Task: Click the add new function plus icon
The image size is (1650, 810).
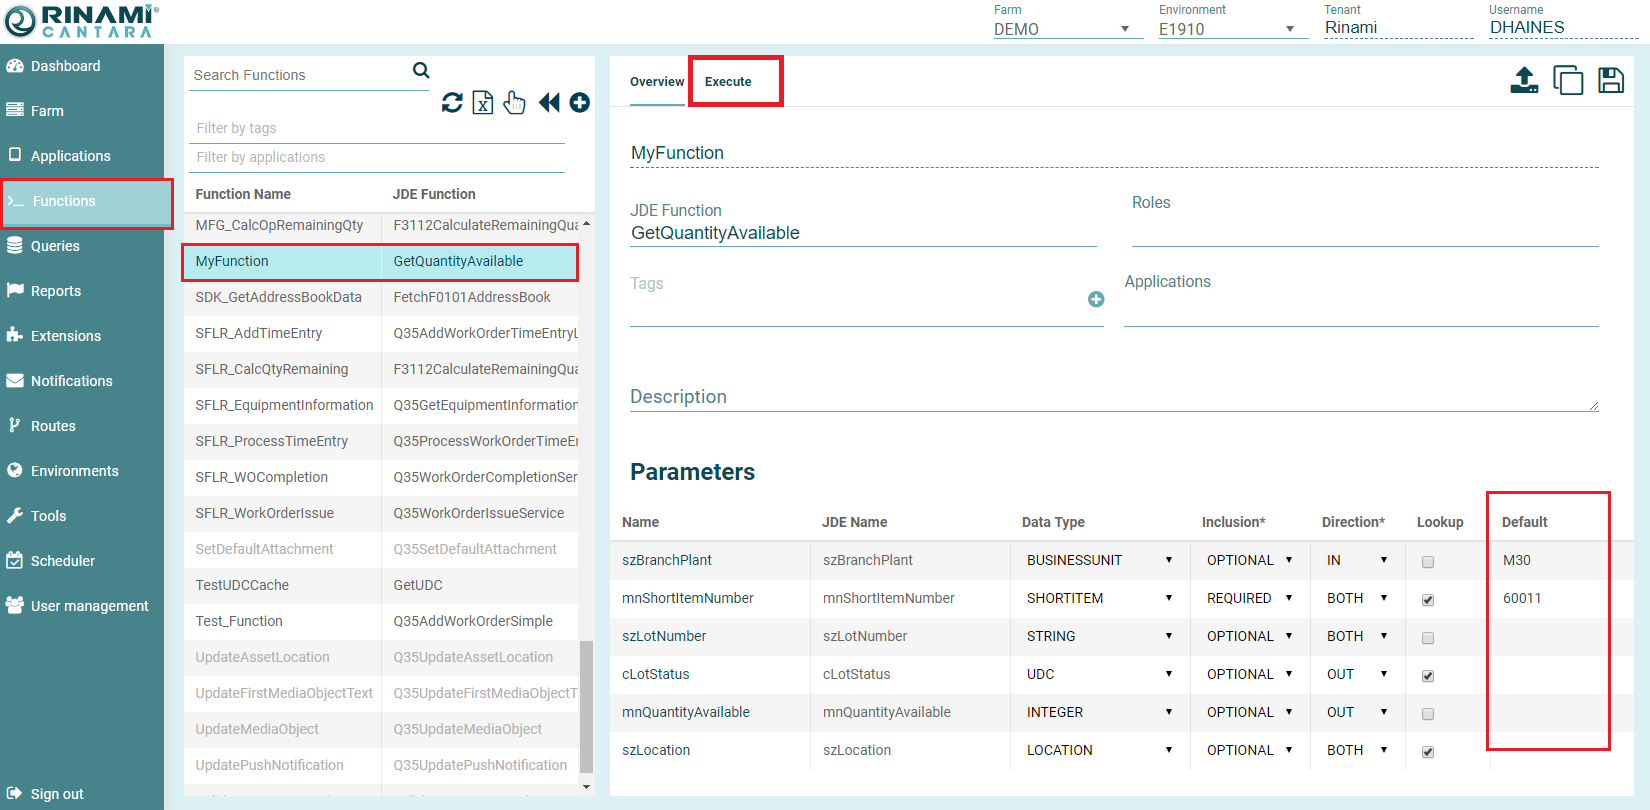Action: [x=580, y=103]
